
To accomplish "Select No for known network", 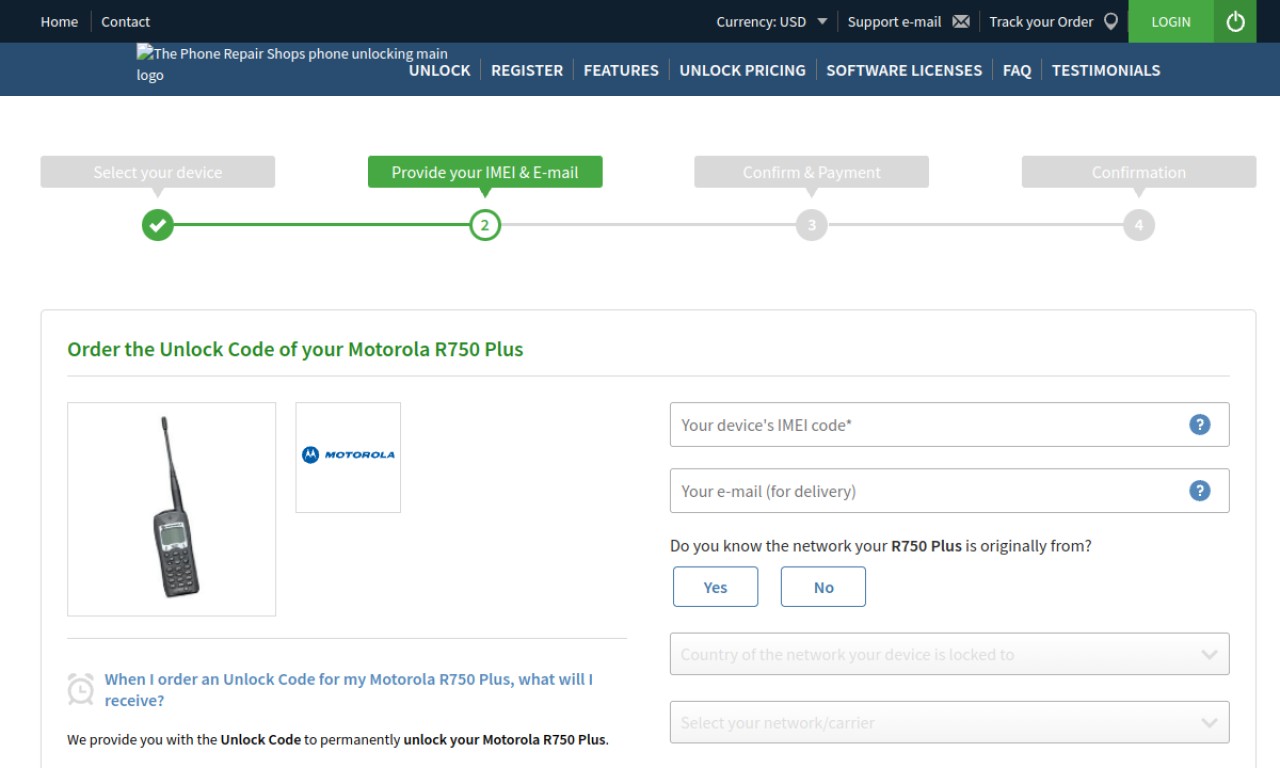I will (823, 587).
